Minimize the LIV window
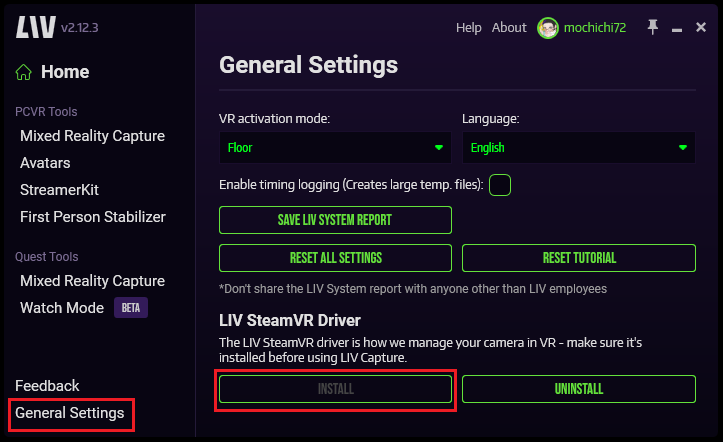723x442 pixels. (677, 27)
